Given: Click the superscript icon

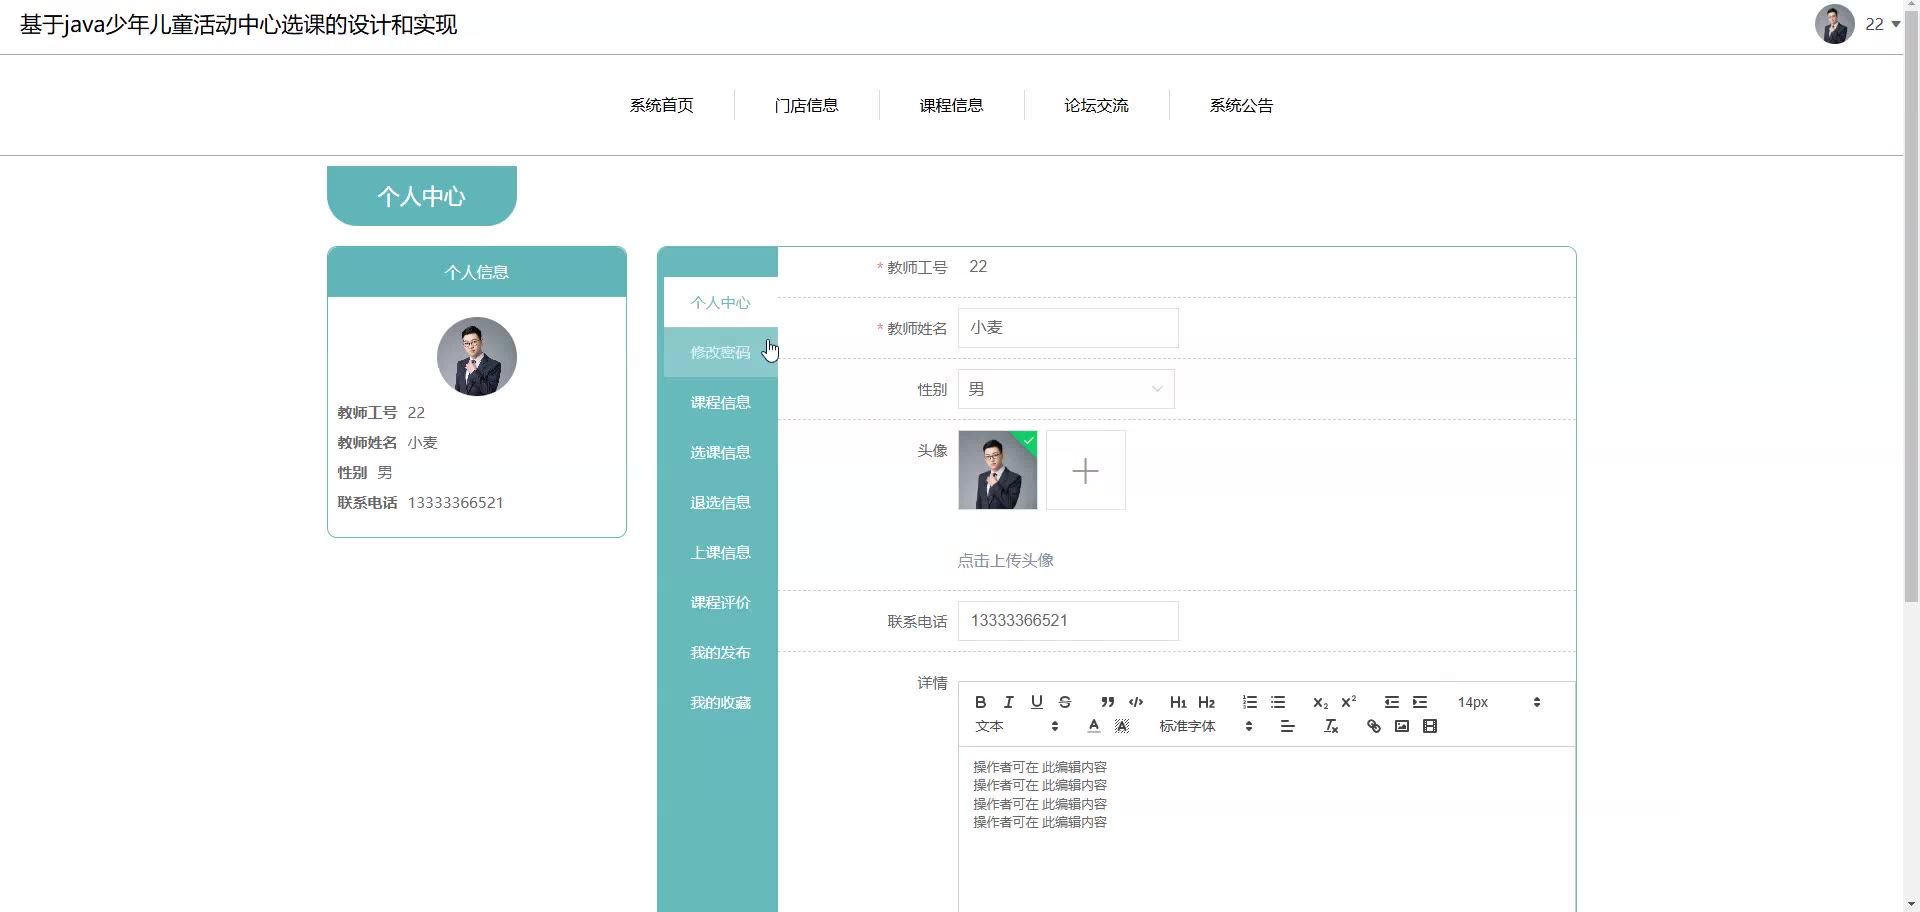Looking at the screenshot, I should coord(1348,702).
